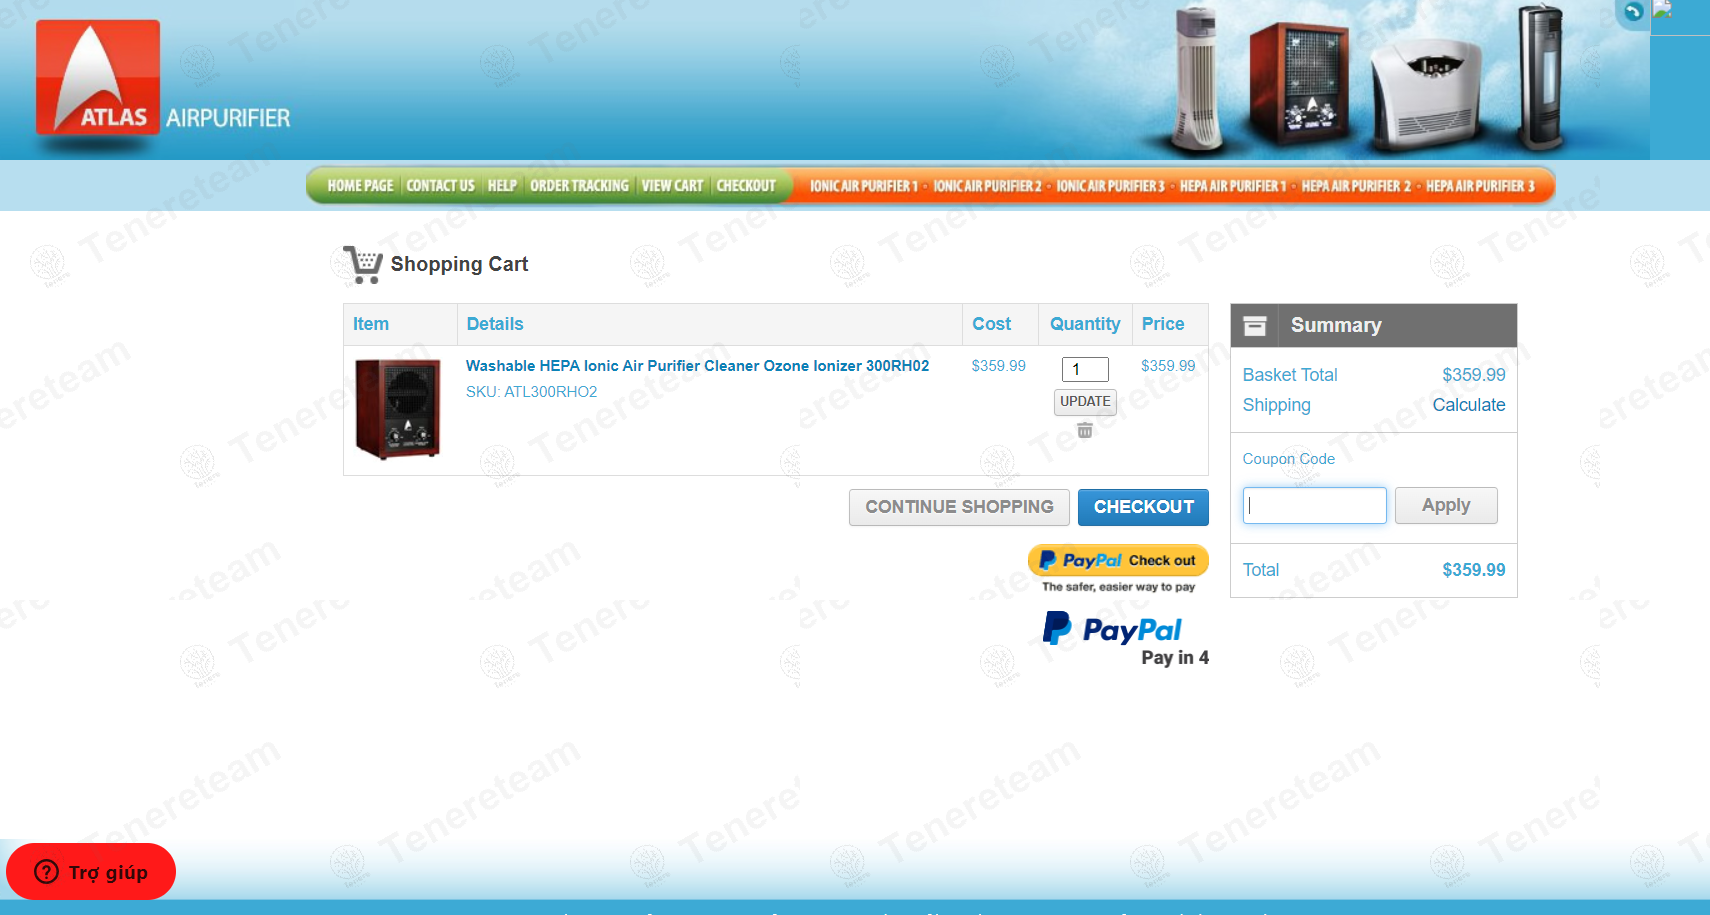Open HEPA AIR PURIFIER 1 category

[1232, 186]
